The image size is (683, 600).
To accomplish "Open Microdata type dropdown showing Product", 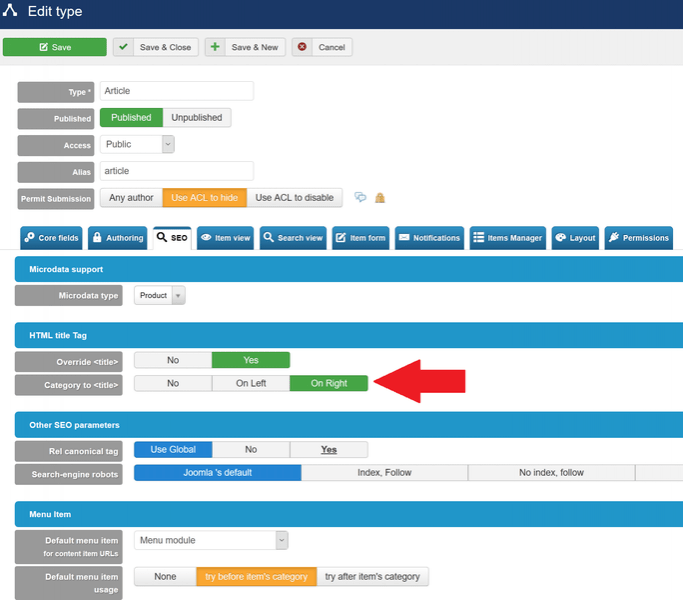I will click(x=160, y=295).
